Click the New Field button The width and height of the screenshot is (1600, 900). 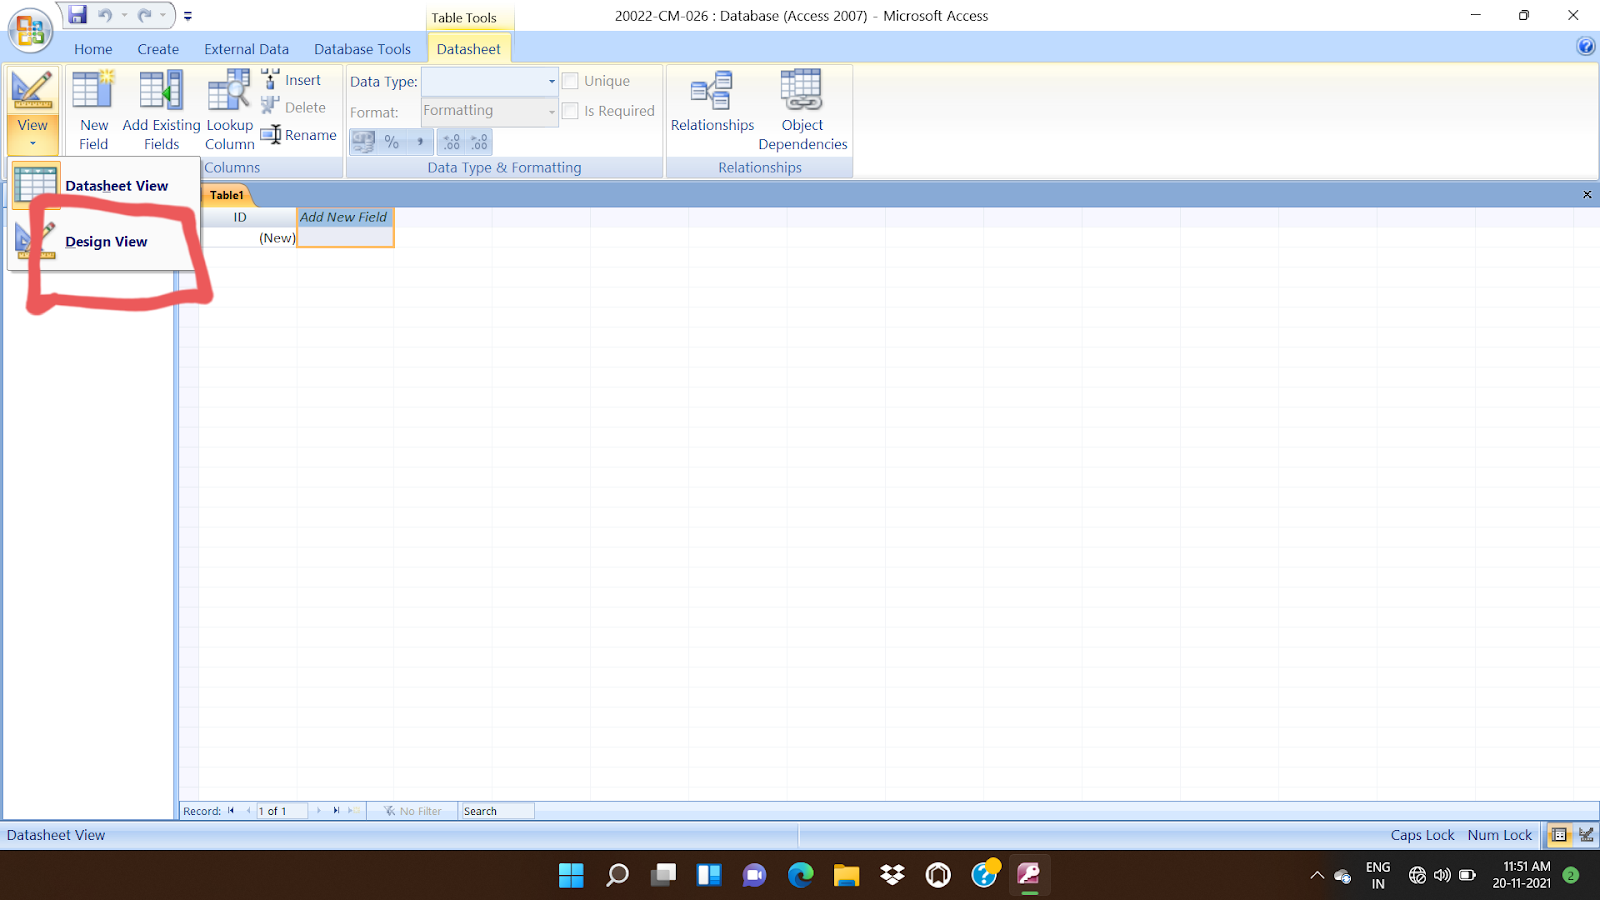pos(94,110)
